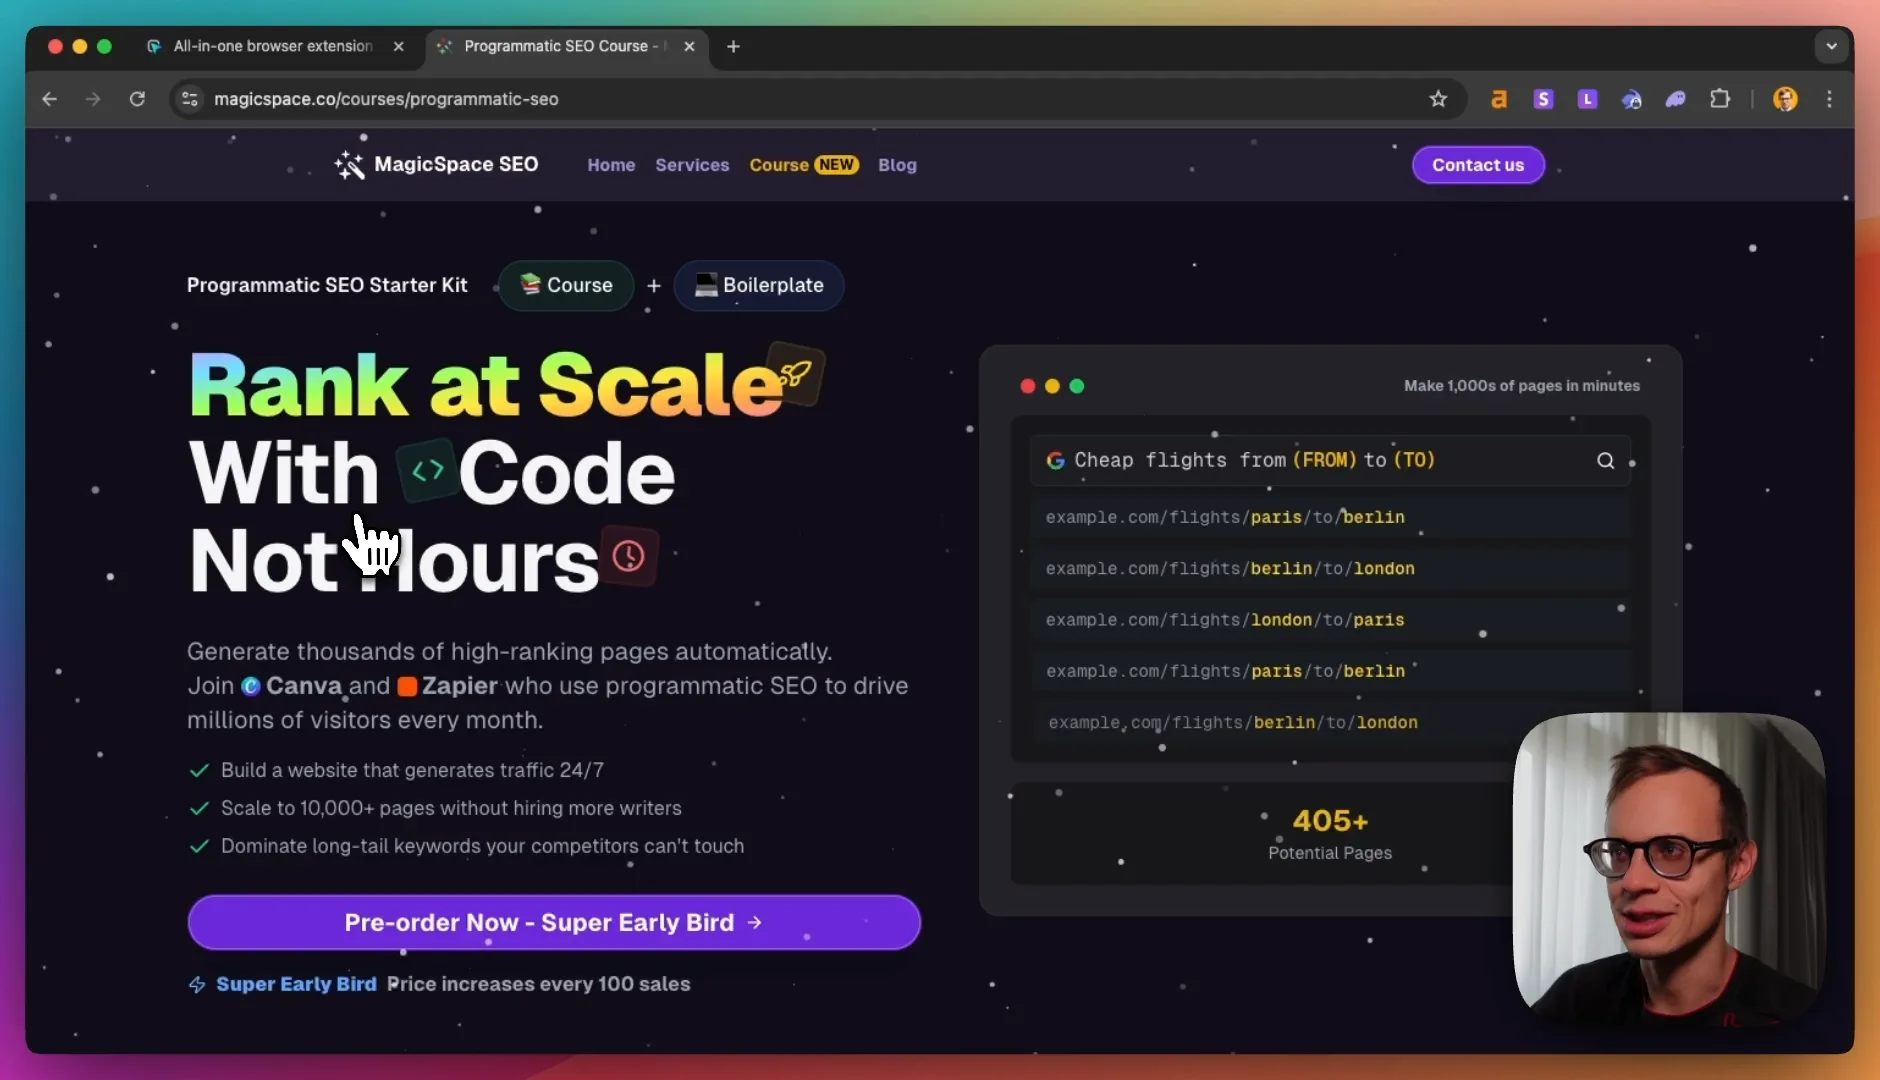
Task: Bookmark this page with the star icon
Action: tap(1438, 99)
